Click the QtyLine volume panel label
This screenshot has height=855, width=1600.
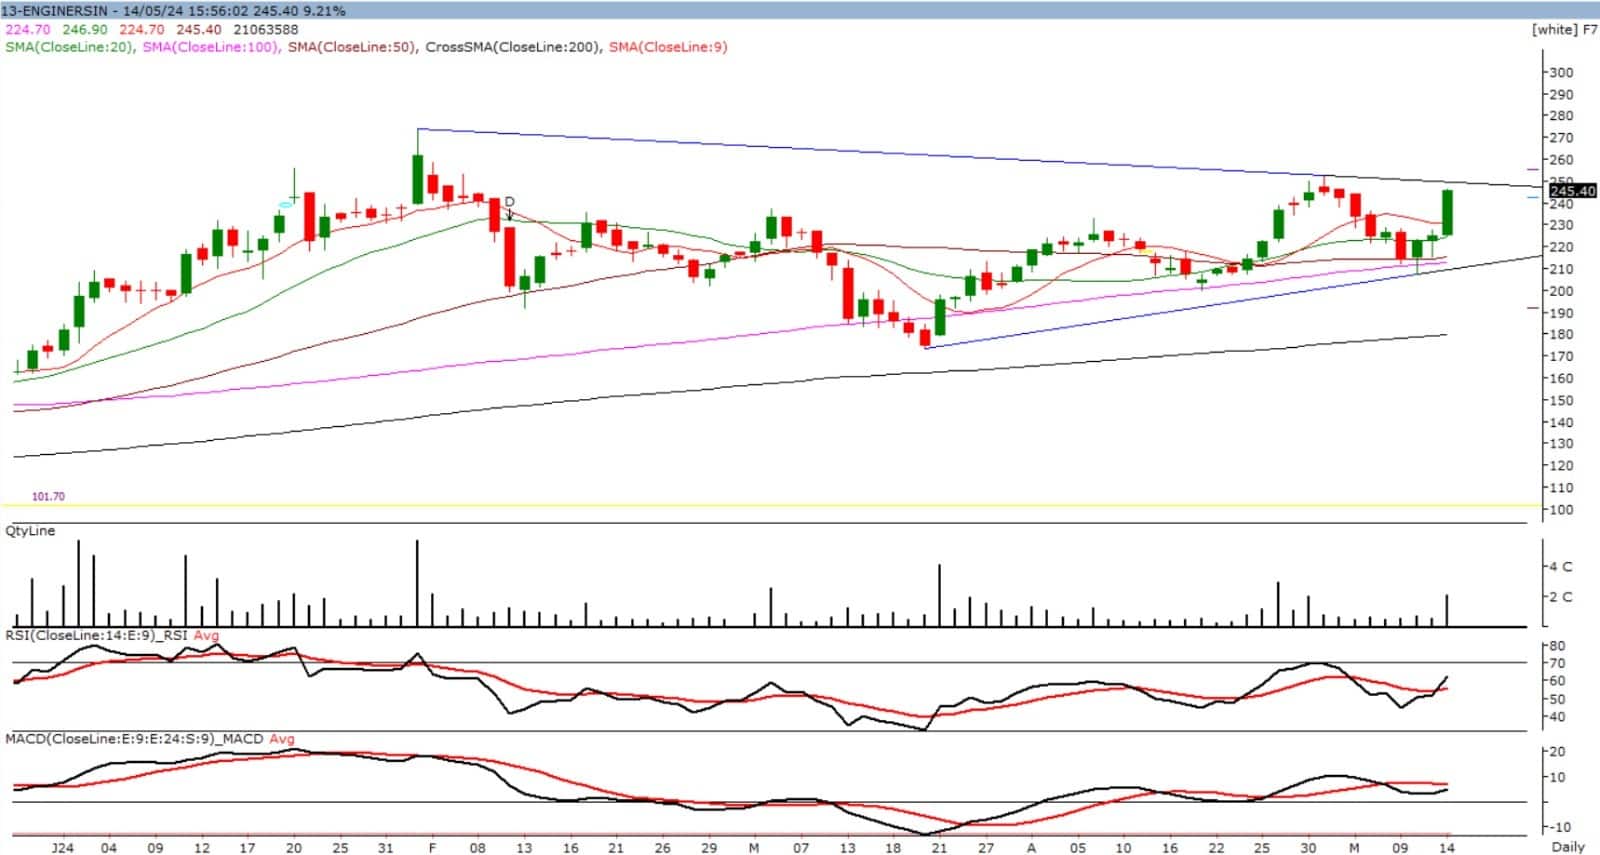(30, 531)
